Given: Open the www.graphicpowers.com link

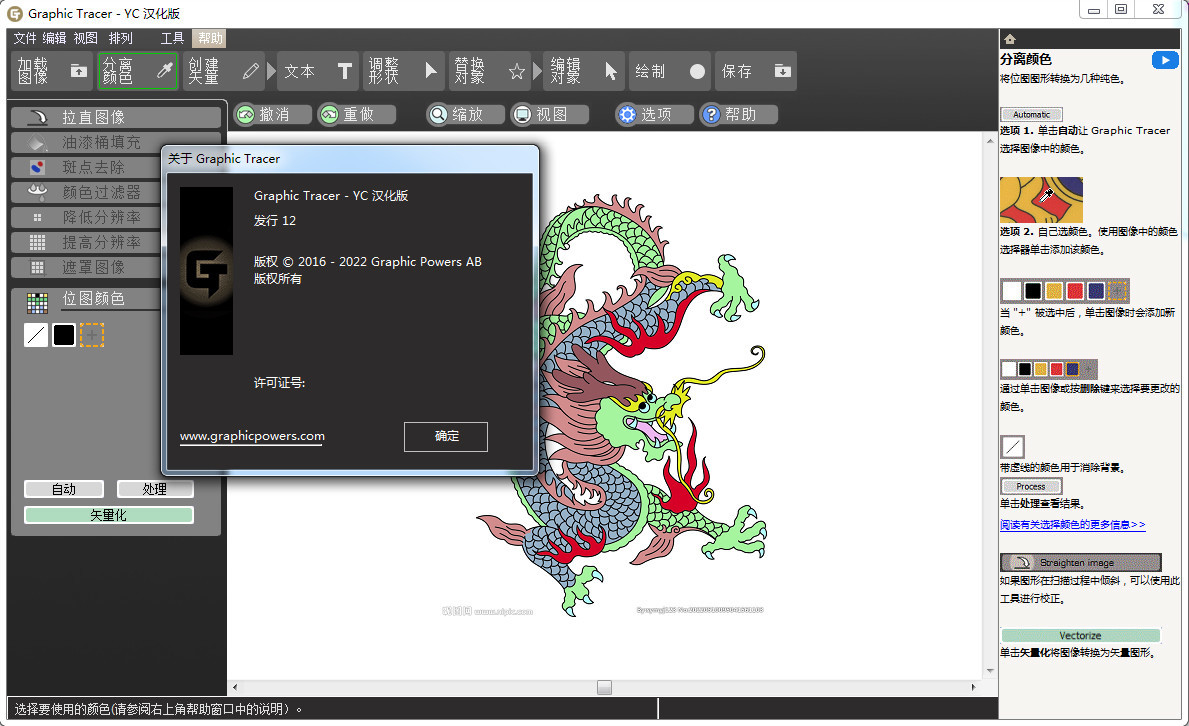Looking at the screenshot, I should point(252,436).
